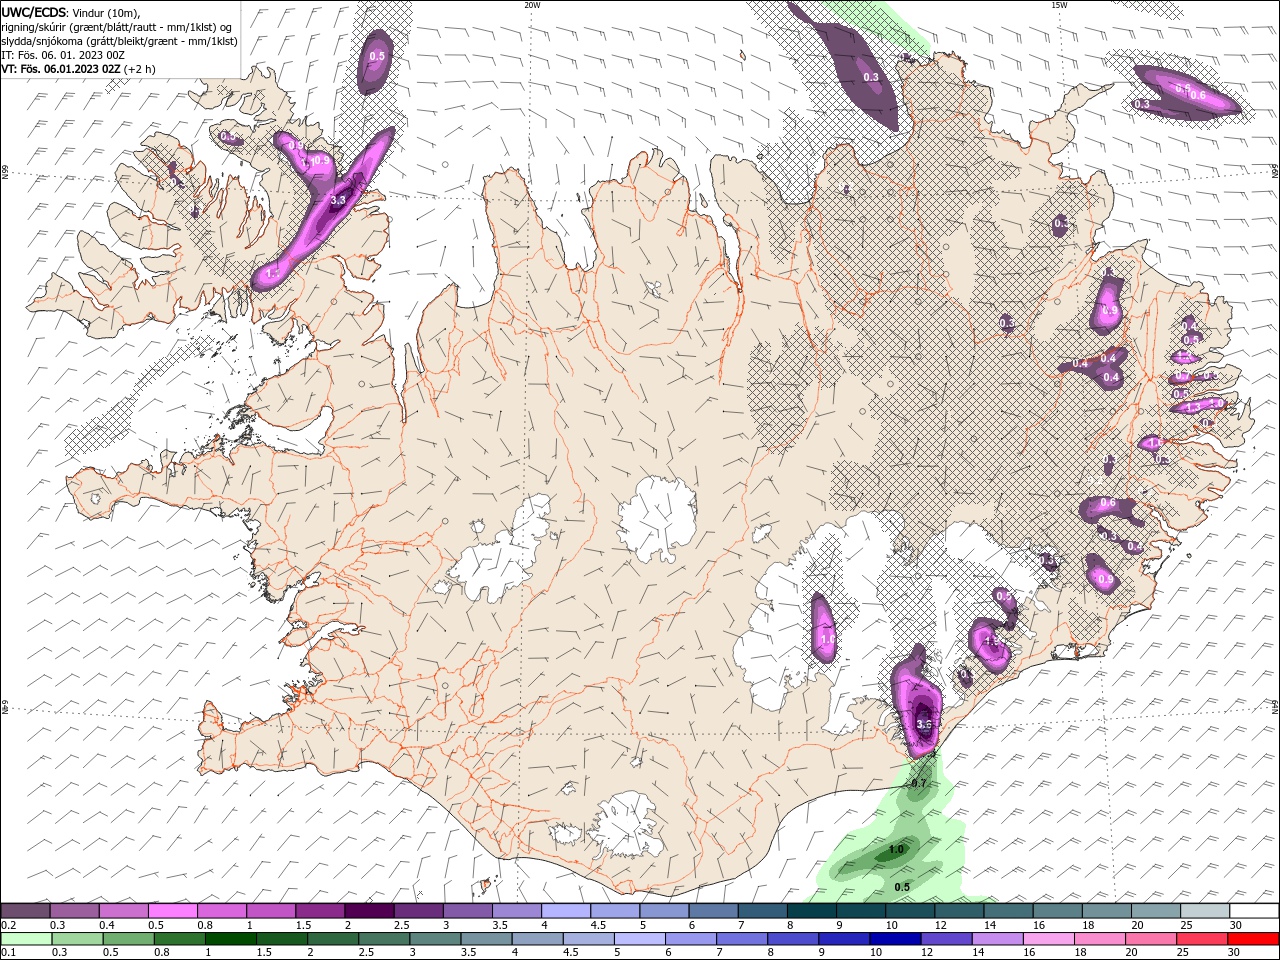The image size is (1280, 960).
Task: Pick the darkest purple 2 snow legend swatch
Action: [x=369, y=911]
